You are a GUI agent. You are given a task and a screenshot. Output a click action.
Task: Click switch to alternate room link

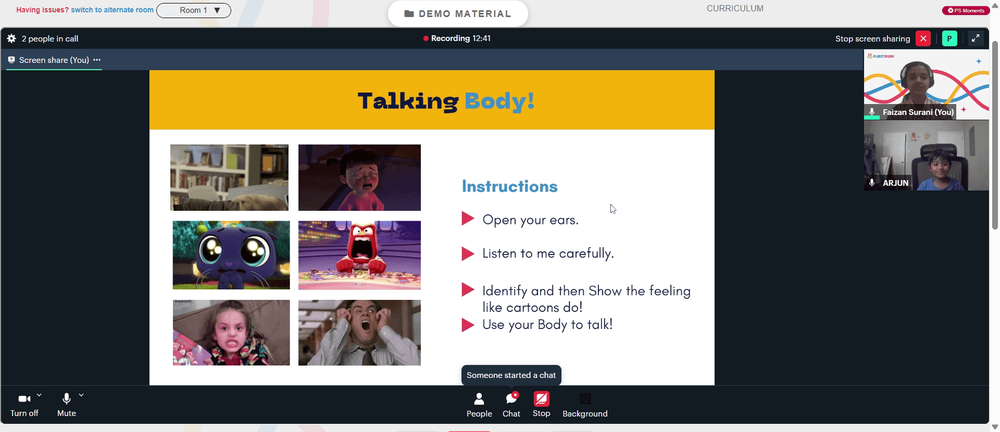(112, 10)
